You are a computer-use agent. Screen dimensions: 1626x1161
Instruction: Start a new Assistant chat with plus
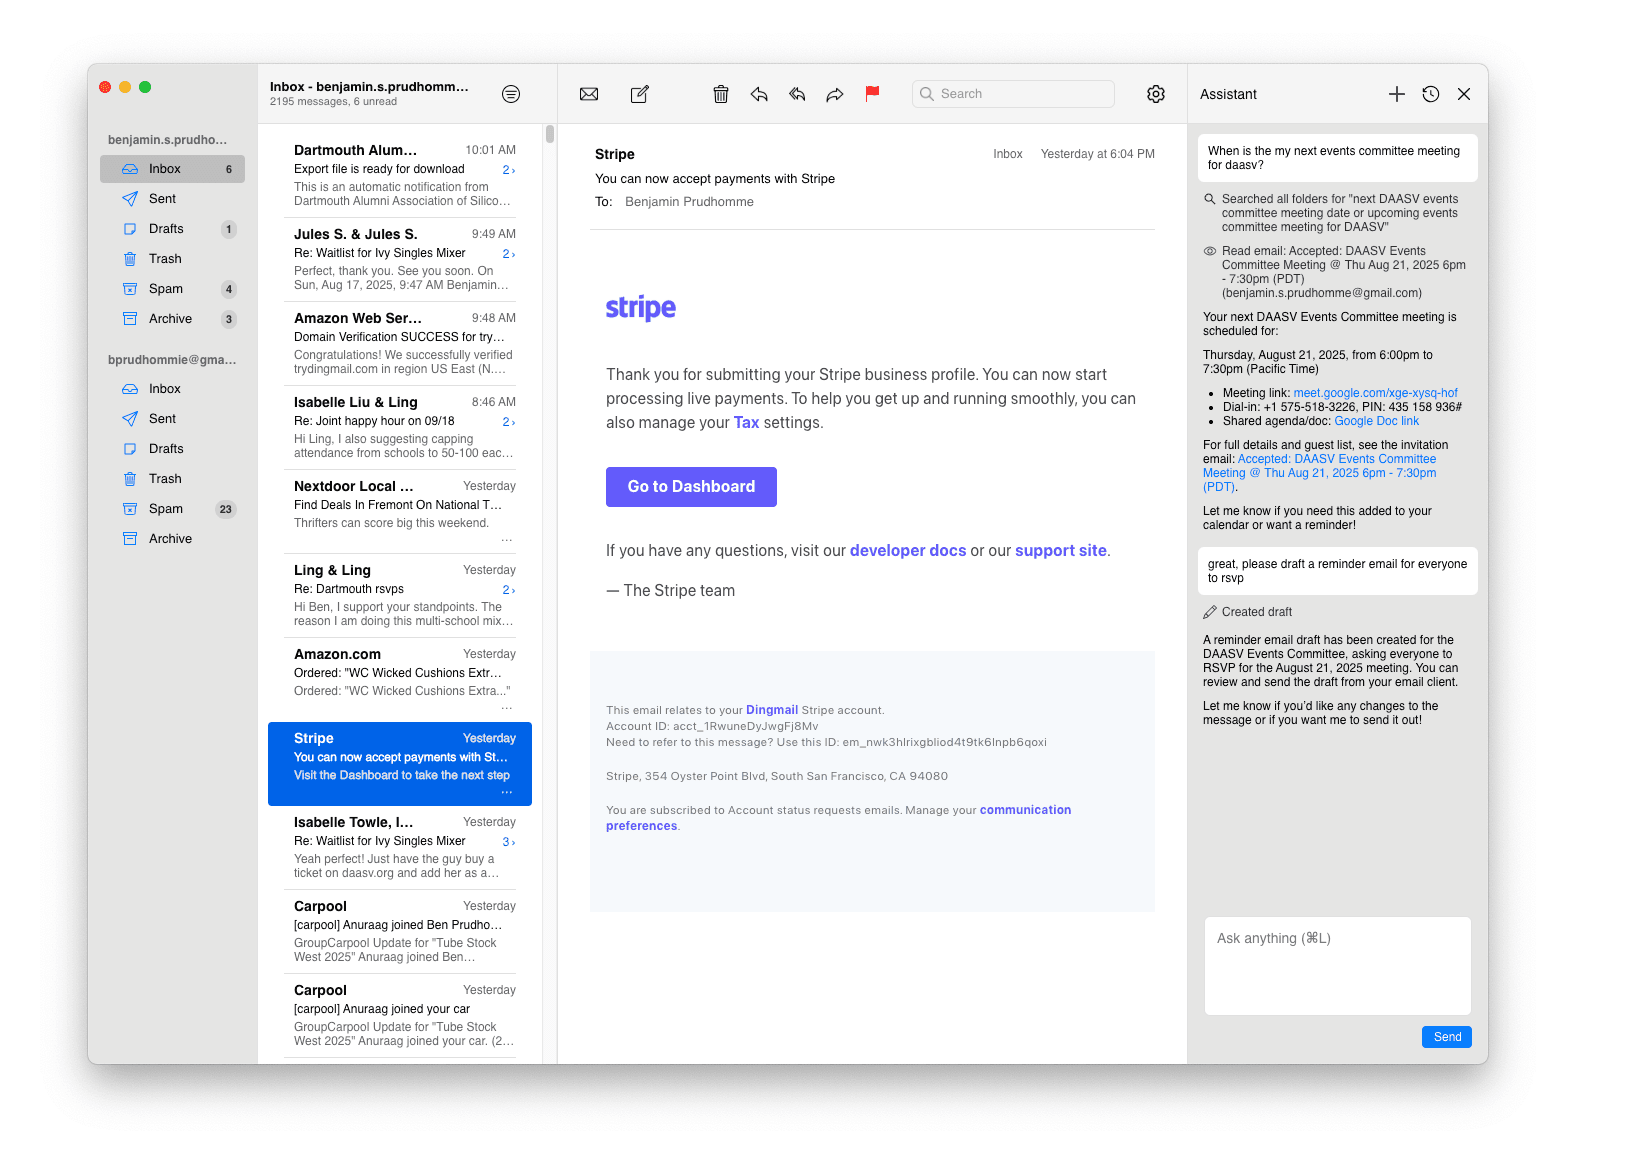pyautogui.click(x=1397, y=94)
